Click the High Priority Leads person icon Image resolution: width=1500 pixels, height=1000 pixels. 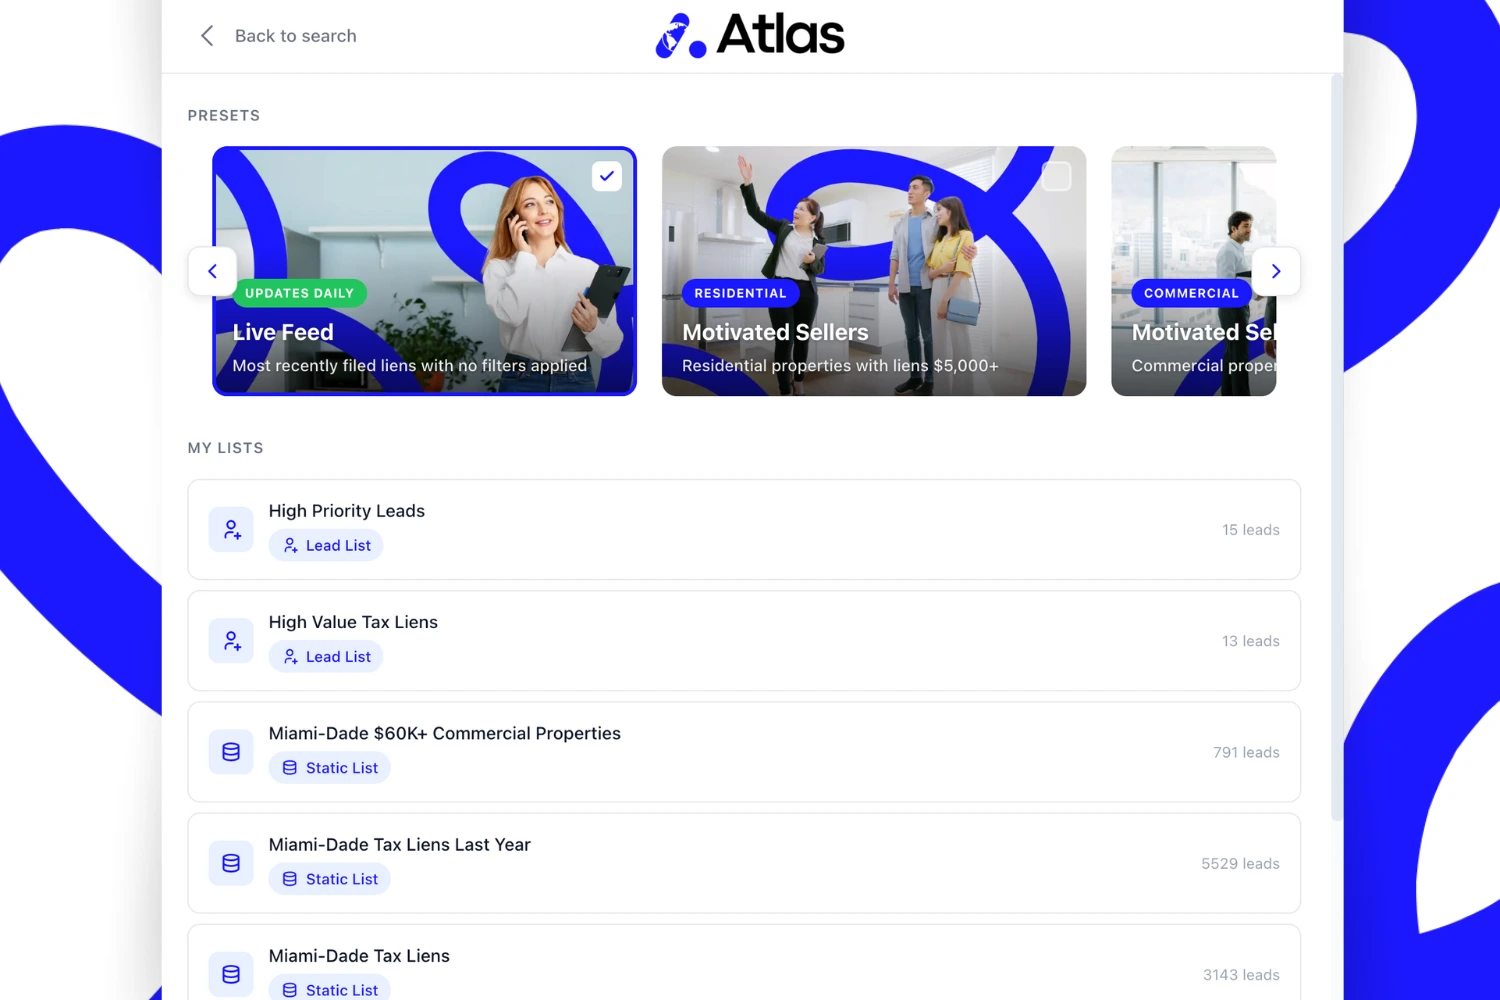click(x=231, y=530)
